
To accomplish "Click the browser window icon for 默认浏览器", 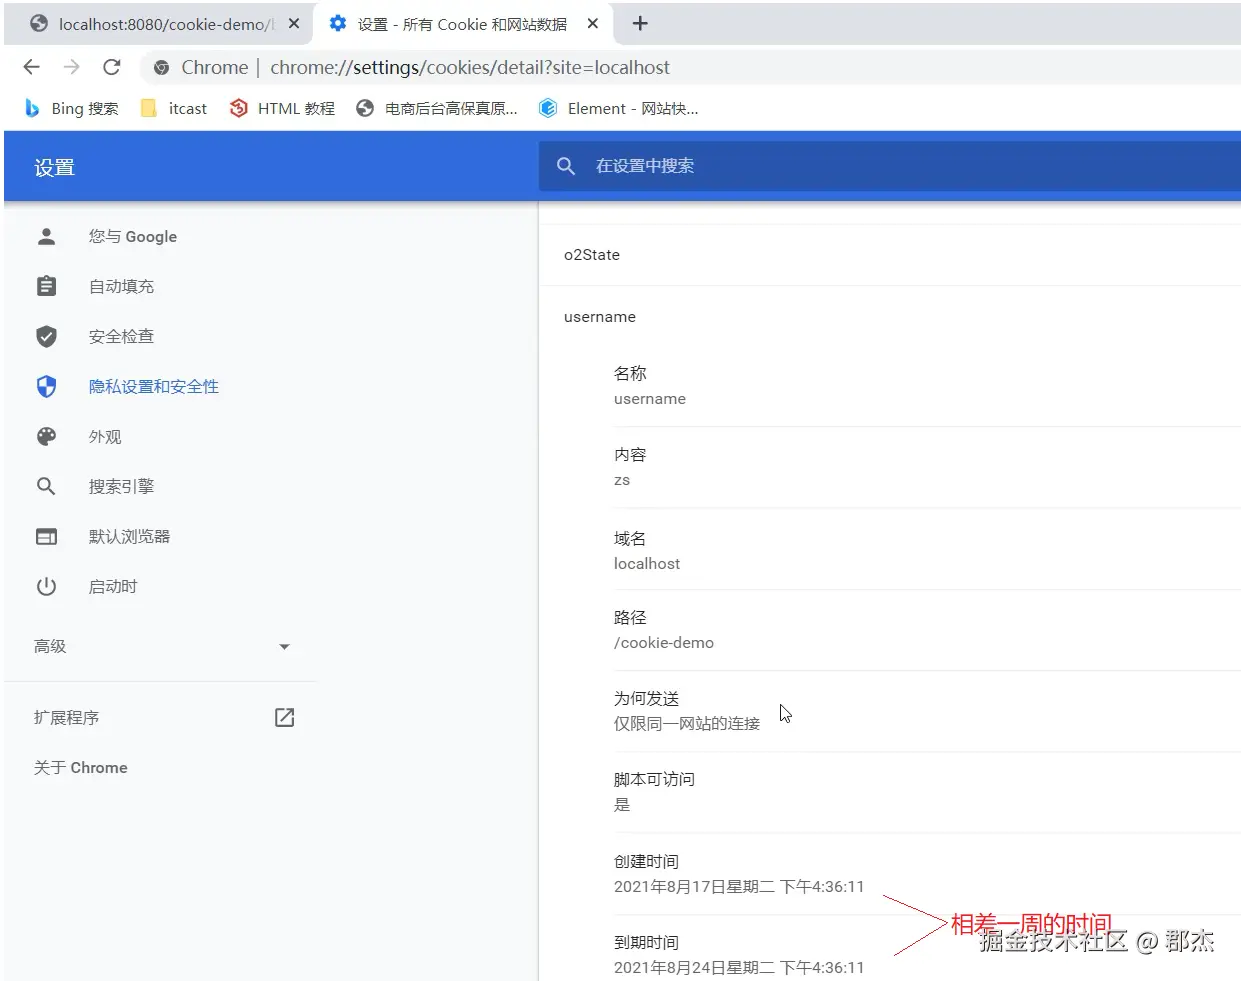I will pyautogui.click(x=46, y=536).
